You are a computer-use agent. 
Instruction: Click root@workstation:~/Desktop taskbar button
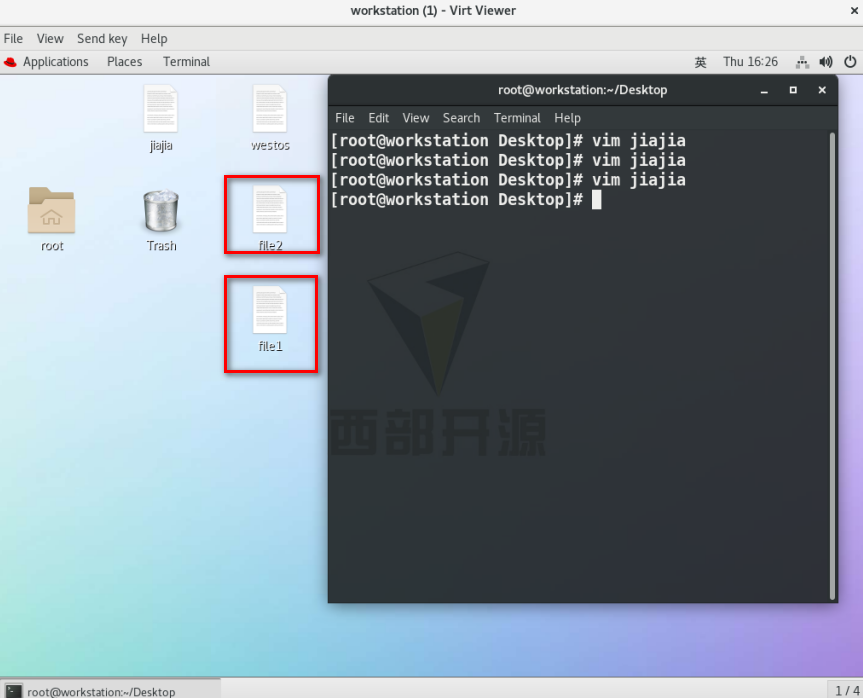coord(110,690)
